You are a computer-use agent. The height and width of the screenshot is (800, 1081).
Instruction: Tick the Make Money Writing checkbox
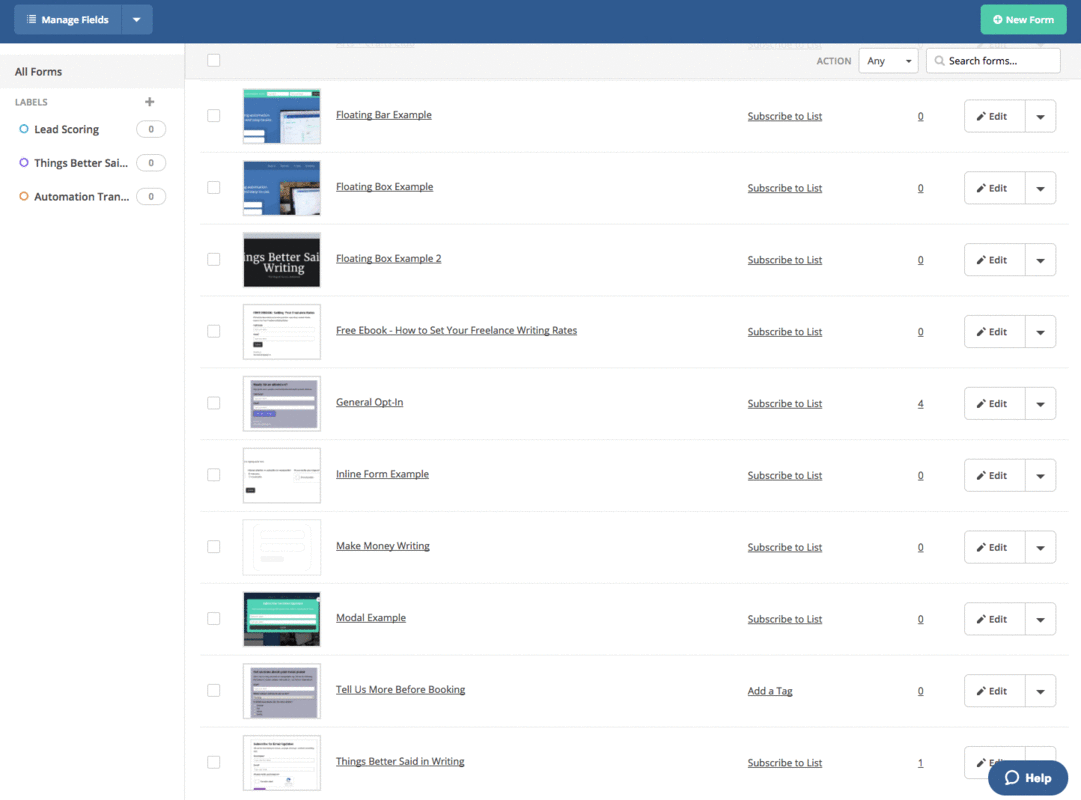point(213,547)
